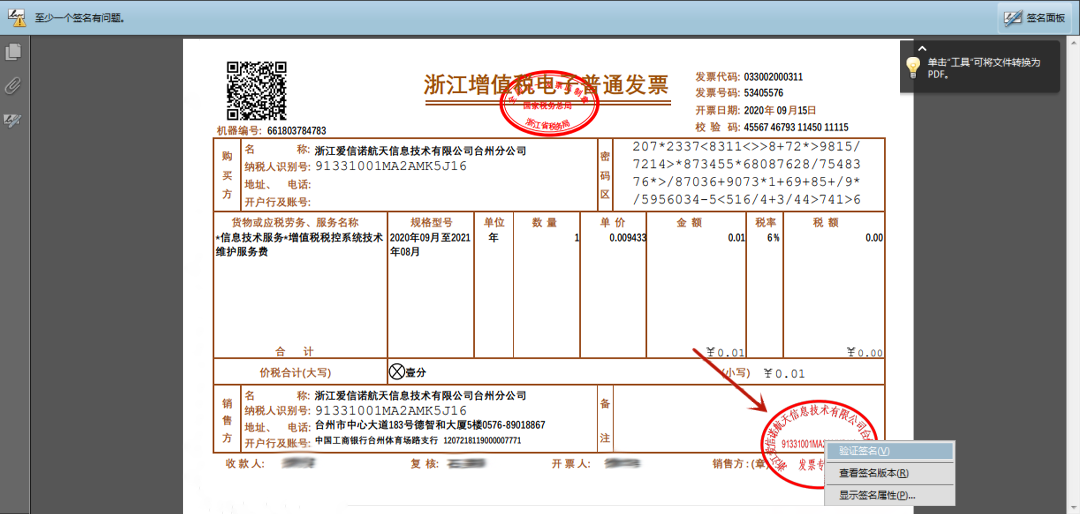1080x514 pixels.
Task: Click the issue date 2020年09月15日
Action: pos(780,110)
